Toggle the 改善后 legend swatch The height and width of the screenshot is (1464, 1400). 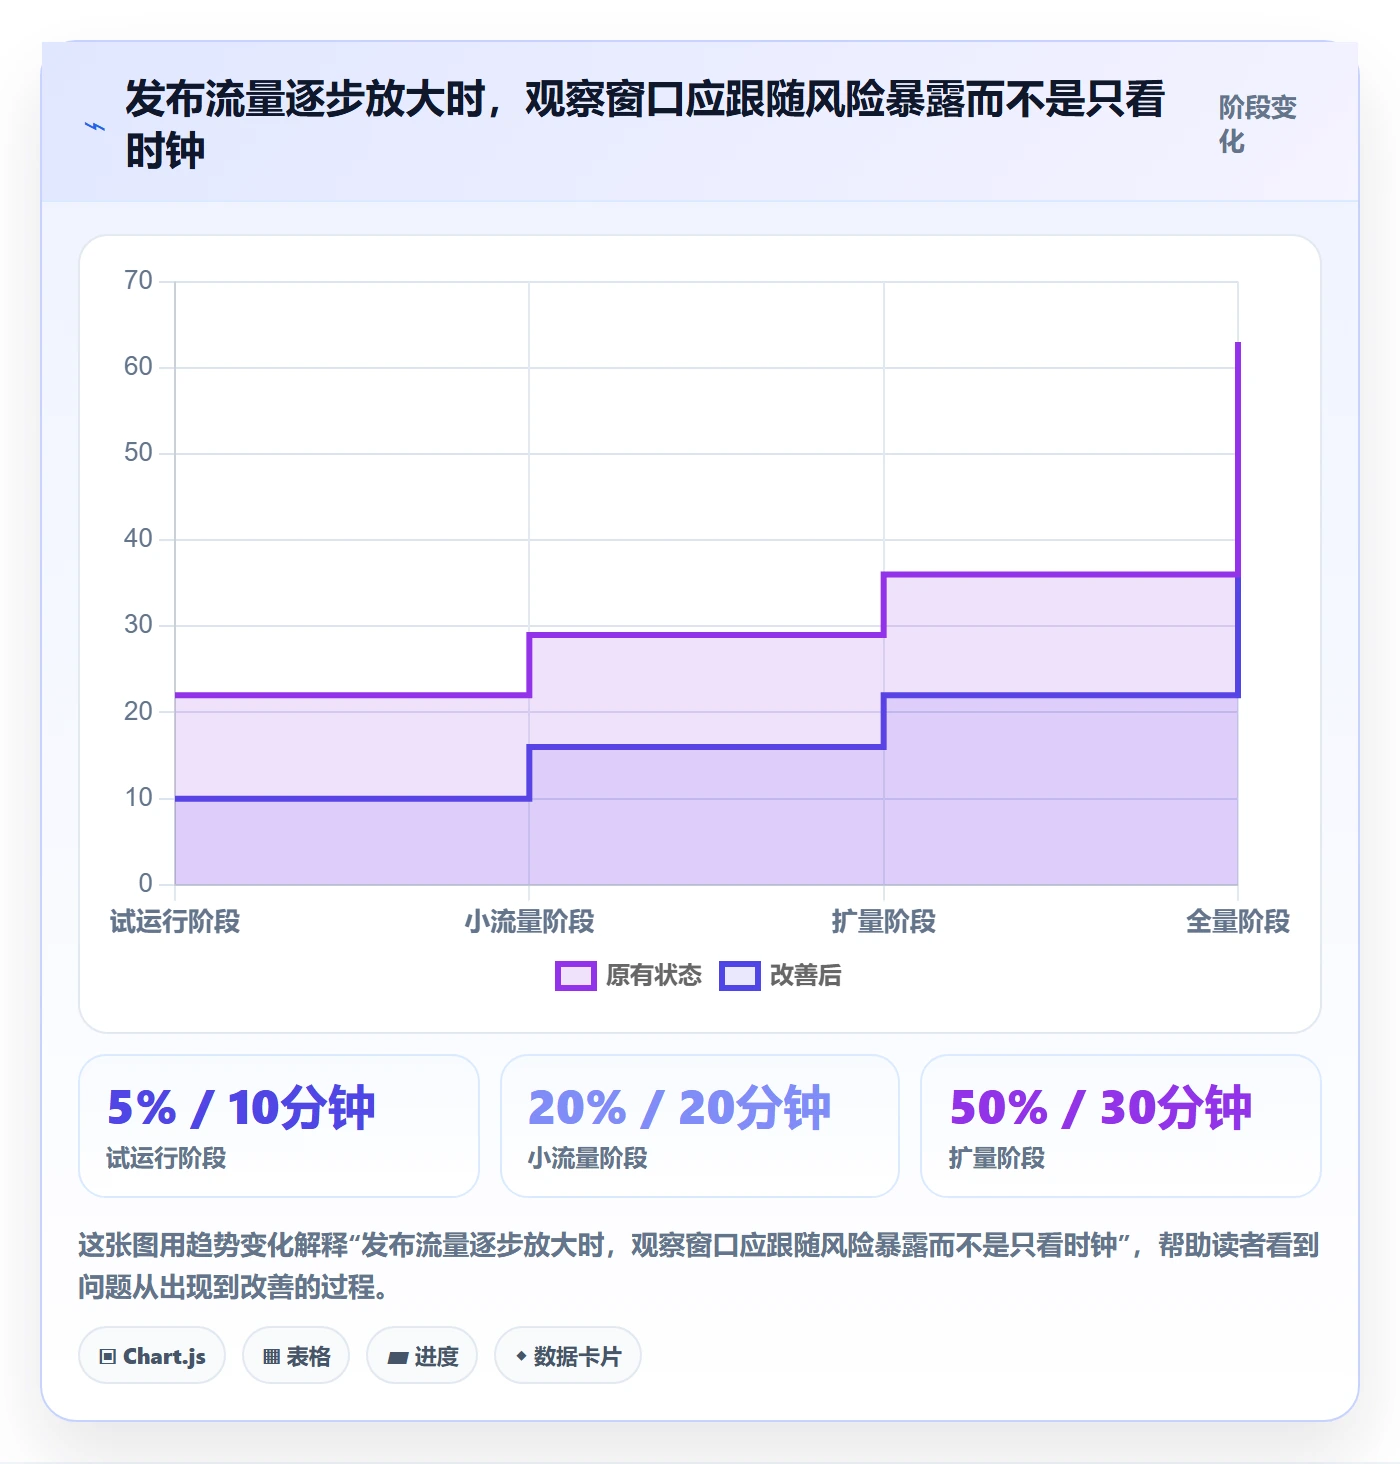point(740,976)
